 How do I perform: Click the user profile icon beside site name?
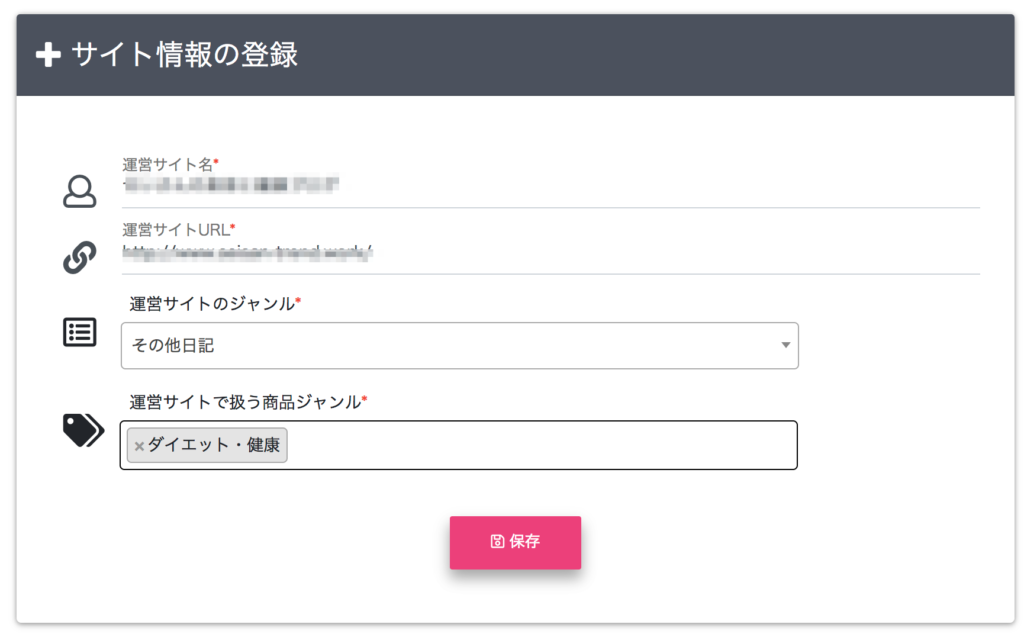click(80, 191)
